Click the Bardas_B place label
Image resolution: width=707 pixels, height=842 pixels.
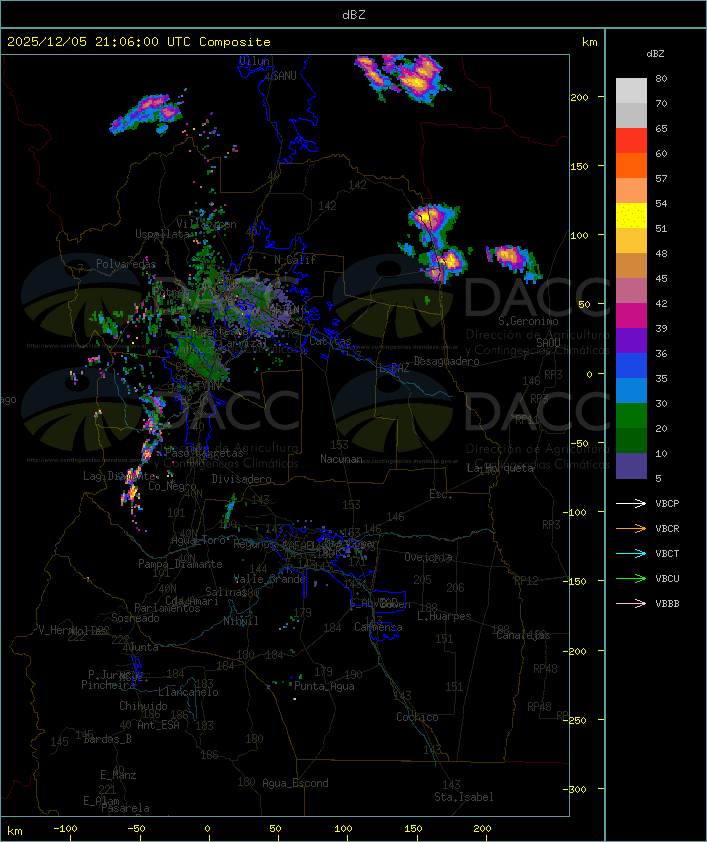pos(107,739)
